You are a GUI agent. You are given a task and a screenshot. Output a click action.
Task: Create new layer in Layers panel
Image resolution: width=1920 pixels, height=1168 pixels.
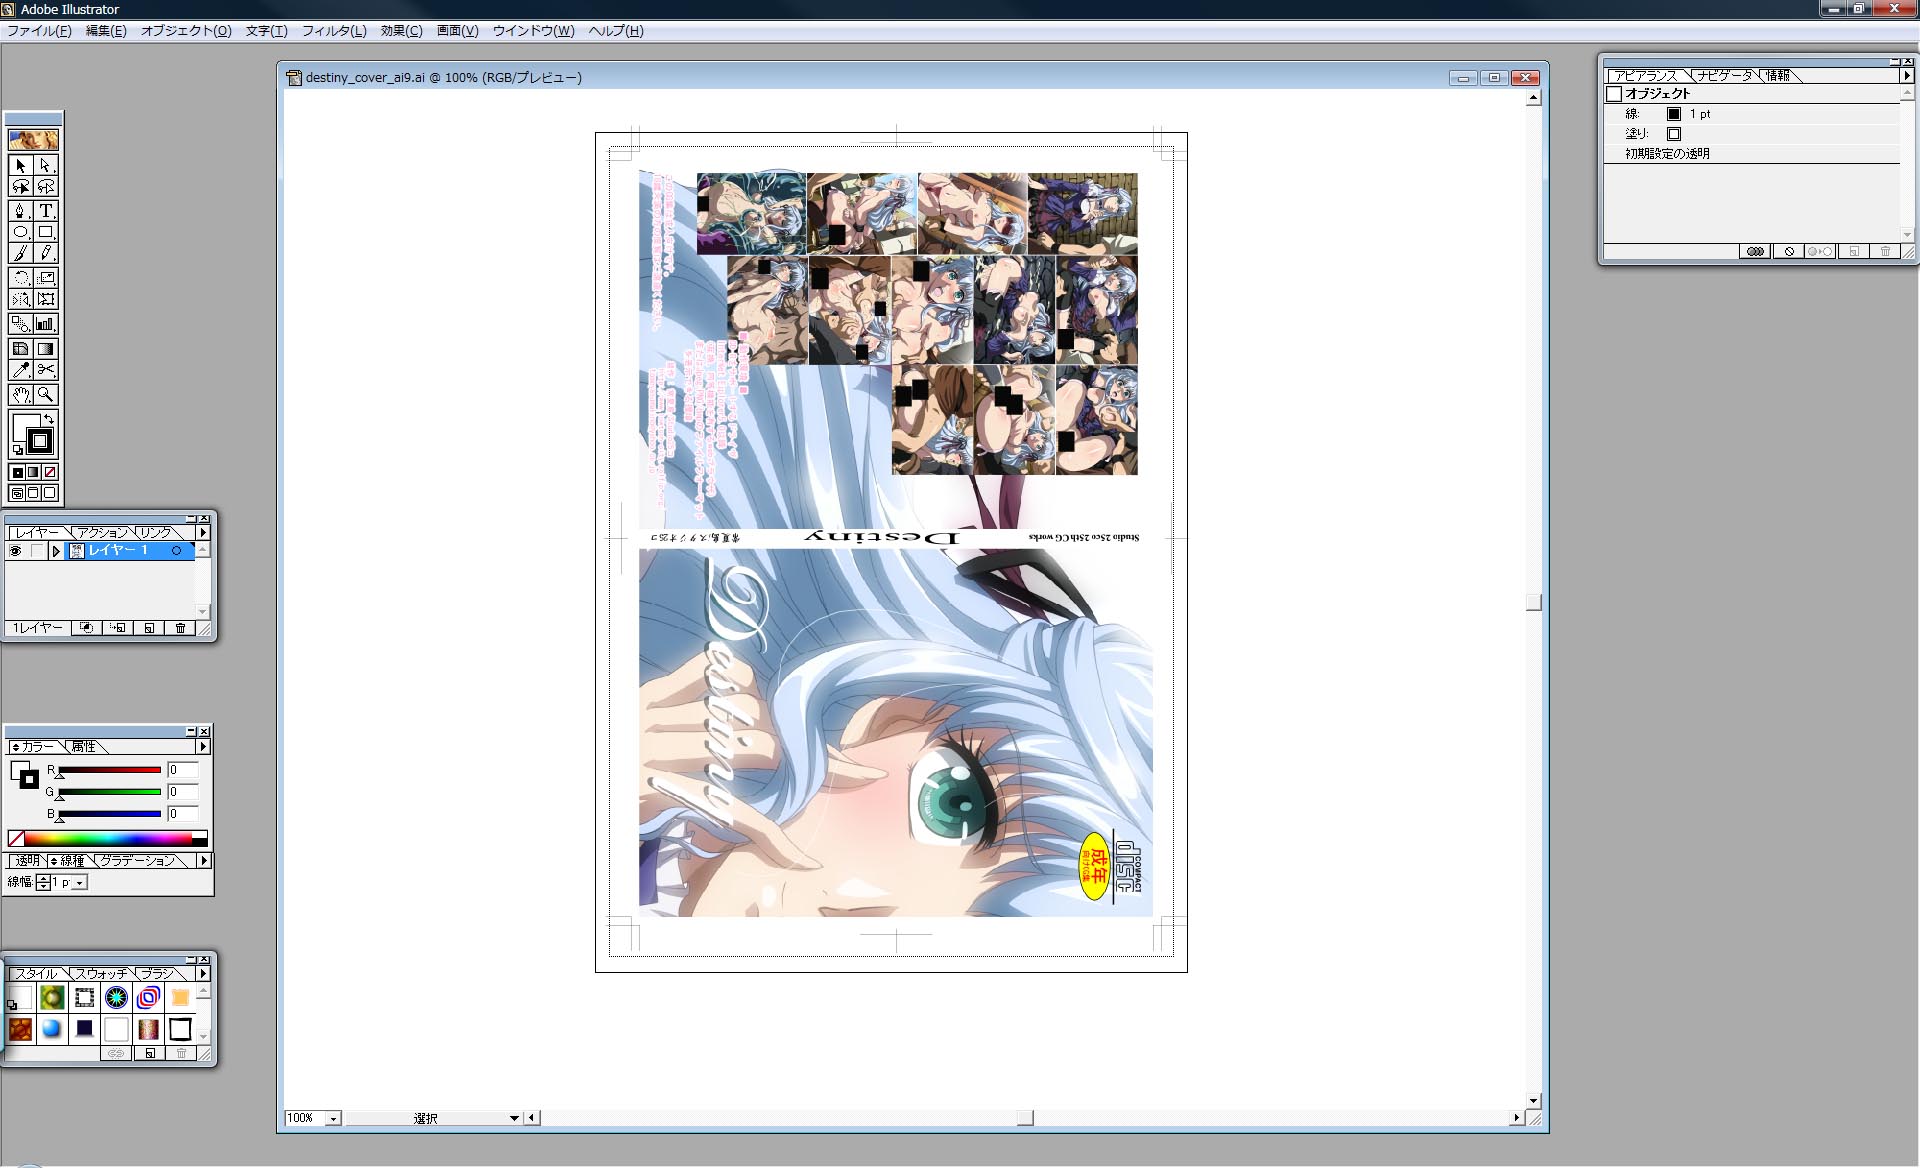[149, 628]
